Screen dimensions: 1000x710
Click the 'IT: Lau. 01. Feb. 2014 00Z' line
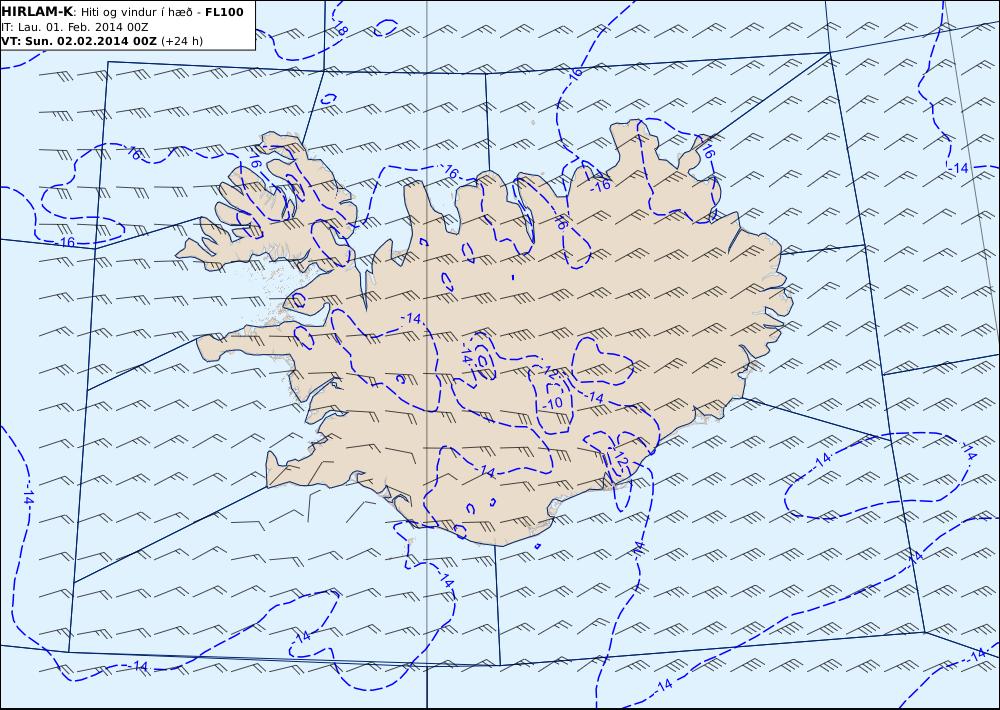pyautogui.click(x=75, y=27)
